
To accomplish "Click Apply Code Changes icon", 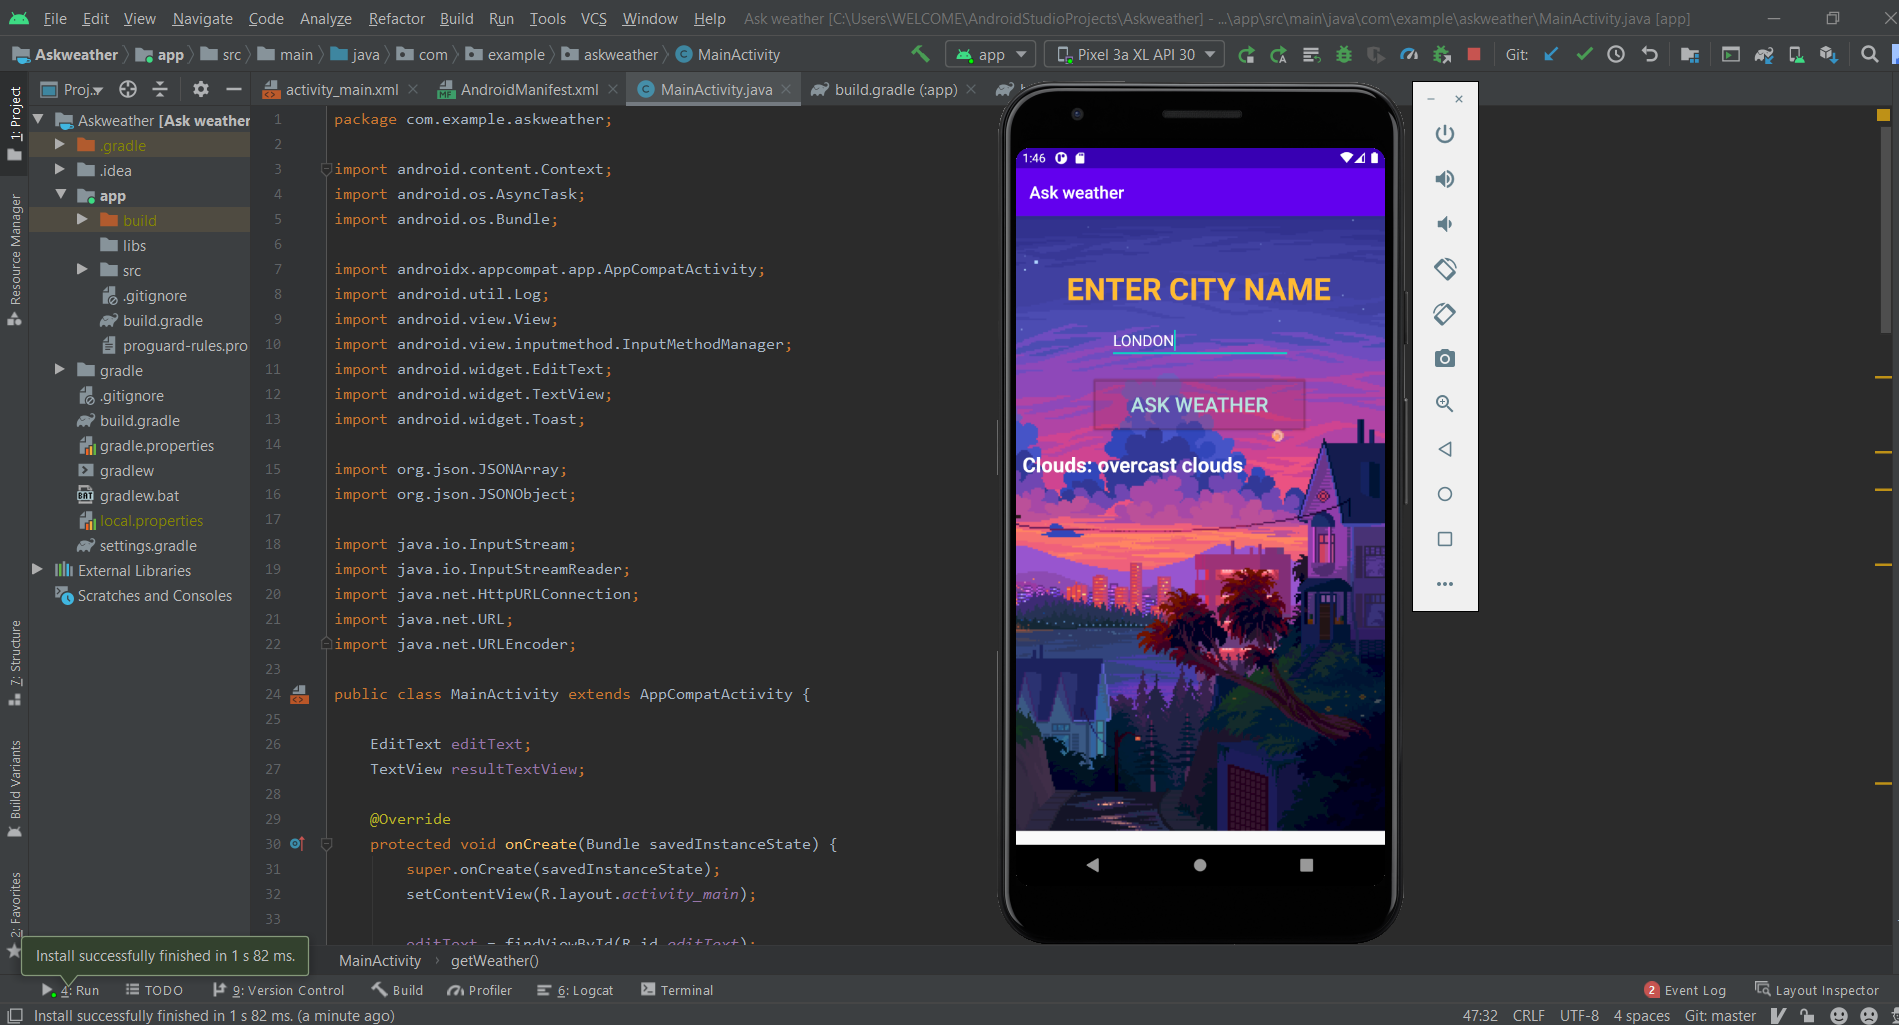I will [1311, 55].
